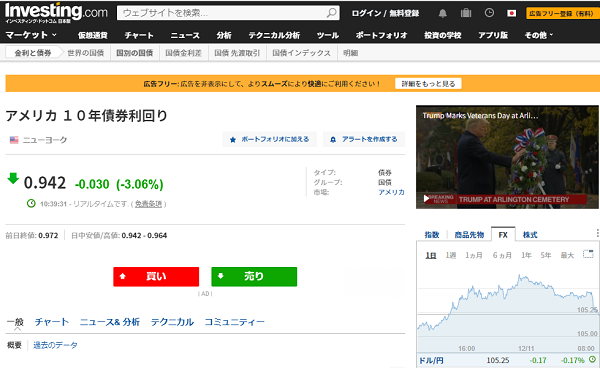The image size is (600, 368).
Task: Switch sidebar chart to 指数 tab
Action: point(432,234)
